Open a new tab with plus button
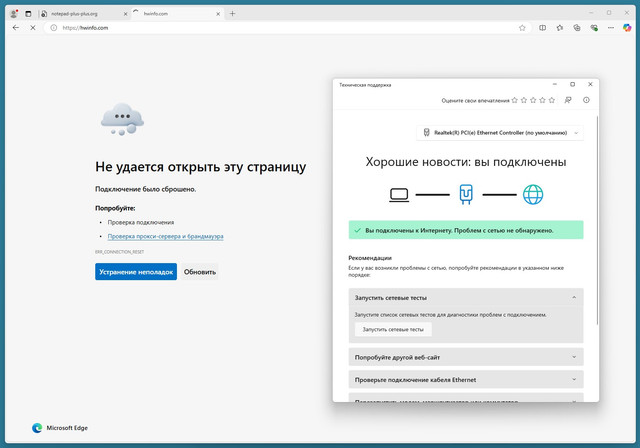 click(x=232, y=13)
